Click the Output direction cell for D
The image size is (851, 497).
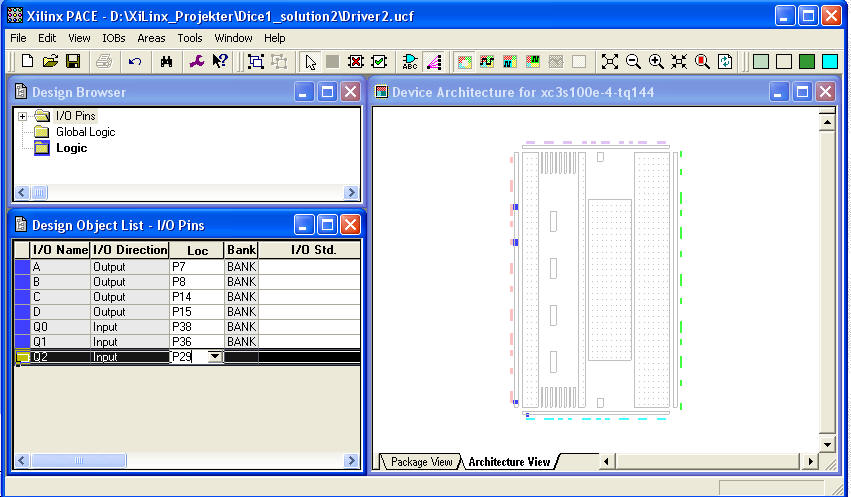click(130, 312)
